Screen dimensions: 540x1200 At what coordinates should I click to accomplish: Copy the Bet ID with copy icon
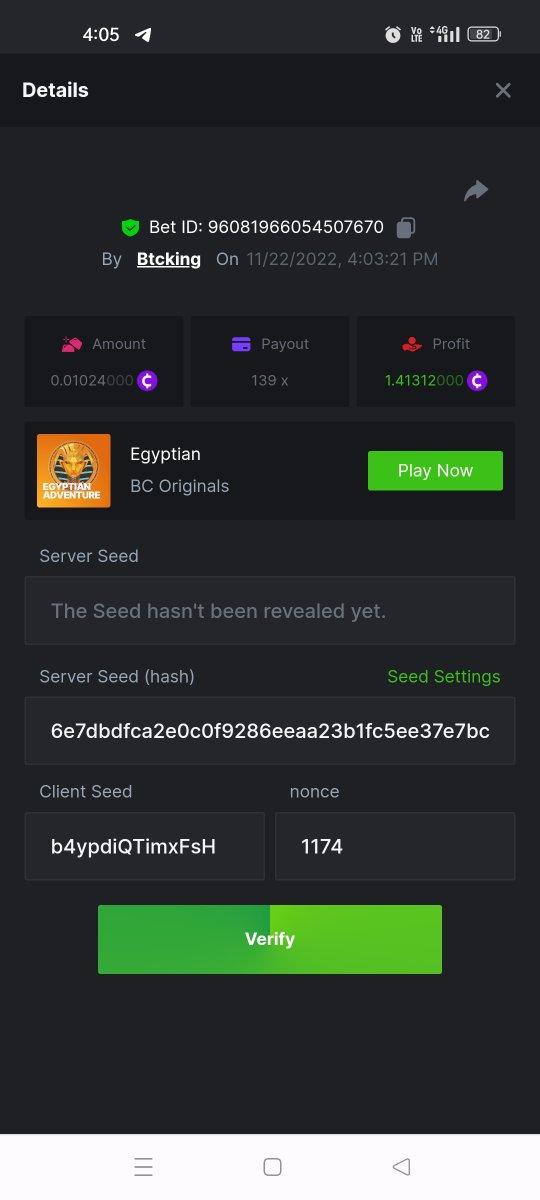405,228
